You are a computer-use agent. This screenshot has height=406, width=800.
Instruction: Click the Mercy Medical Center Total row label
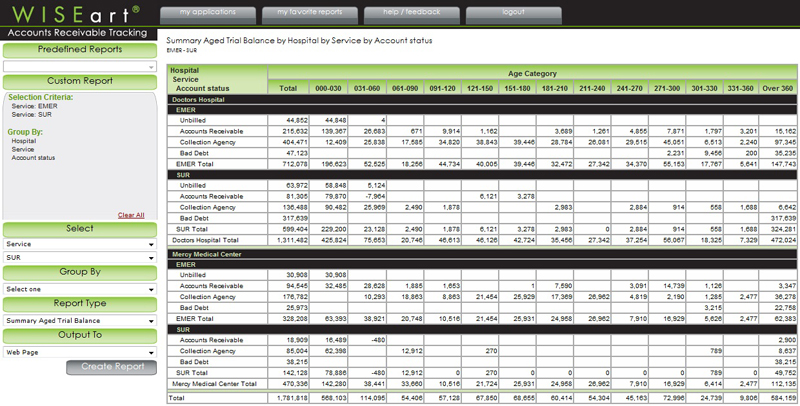pyautogui.click(x=213, y=384)
